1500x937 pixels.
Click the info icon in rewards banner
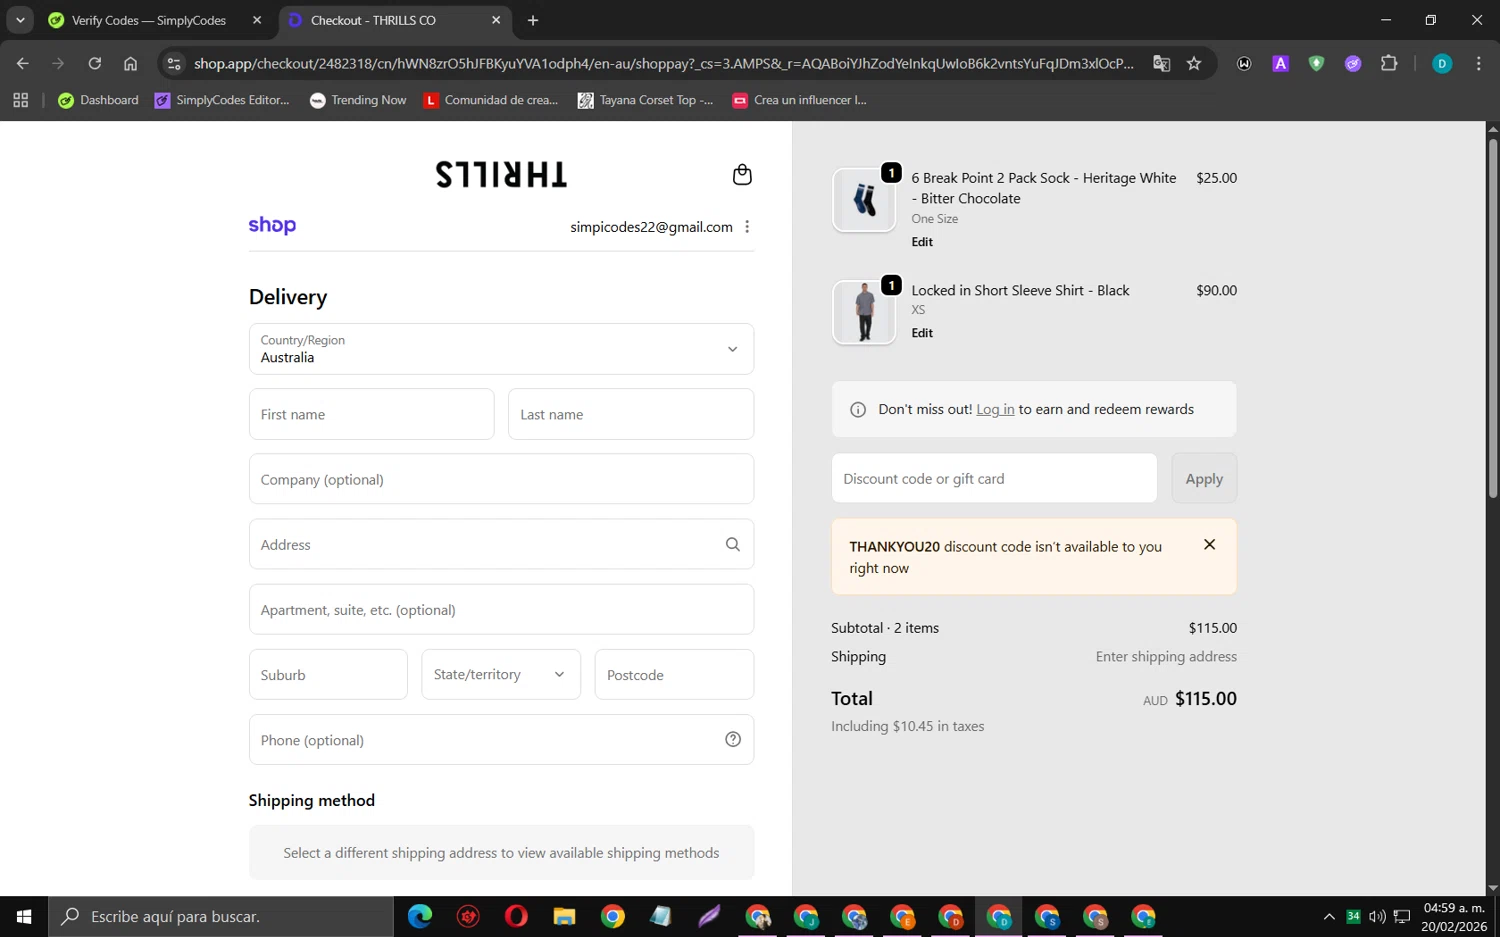[858, 410]
